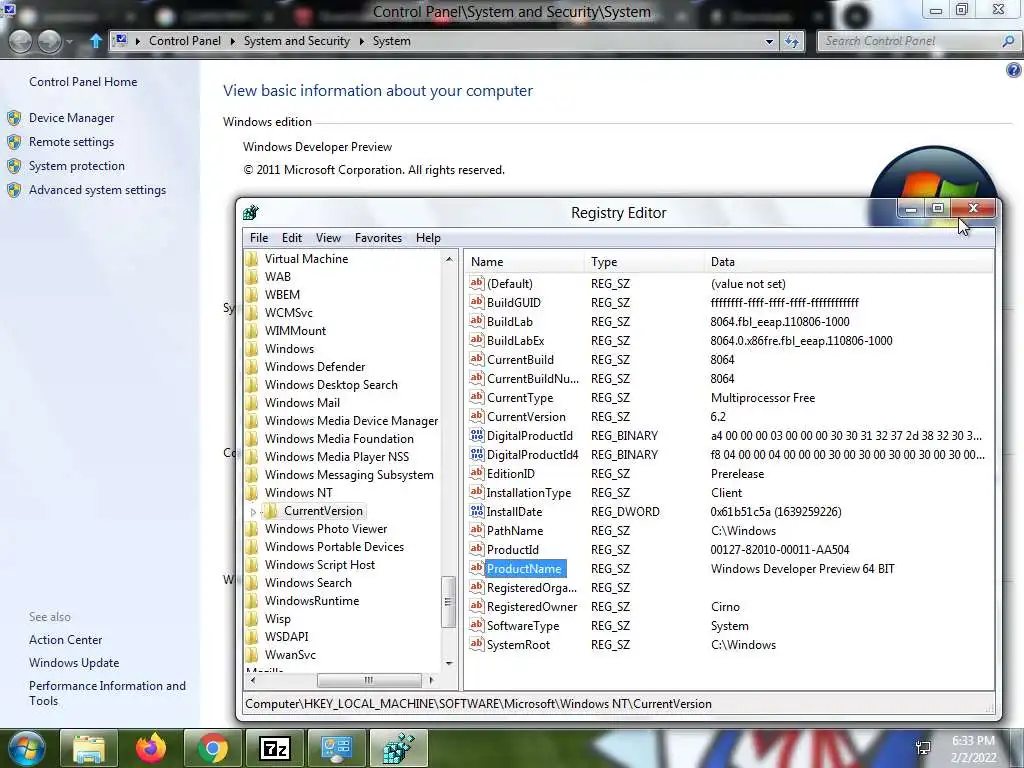This screenshot has width=1024, height=768.
Task: Open the Registry Editor File menu
Action: pos(259,238)
